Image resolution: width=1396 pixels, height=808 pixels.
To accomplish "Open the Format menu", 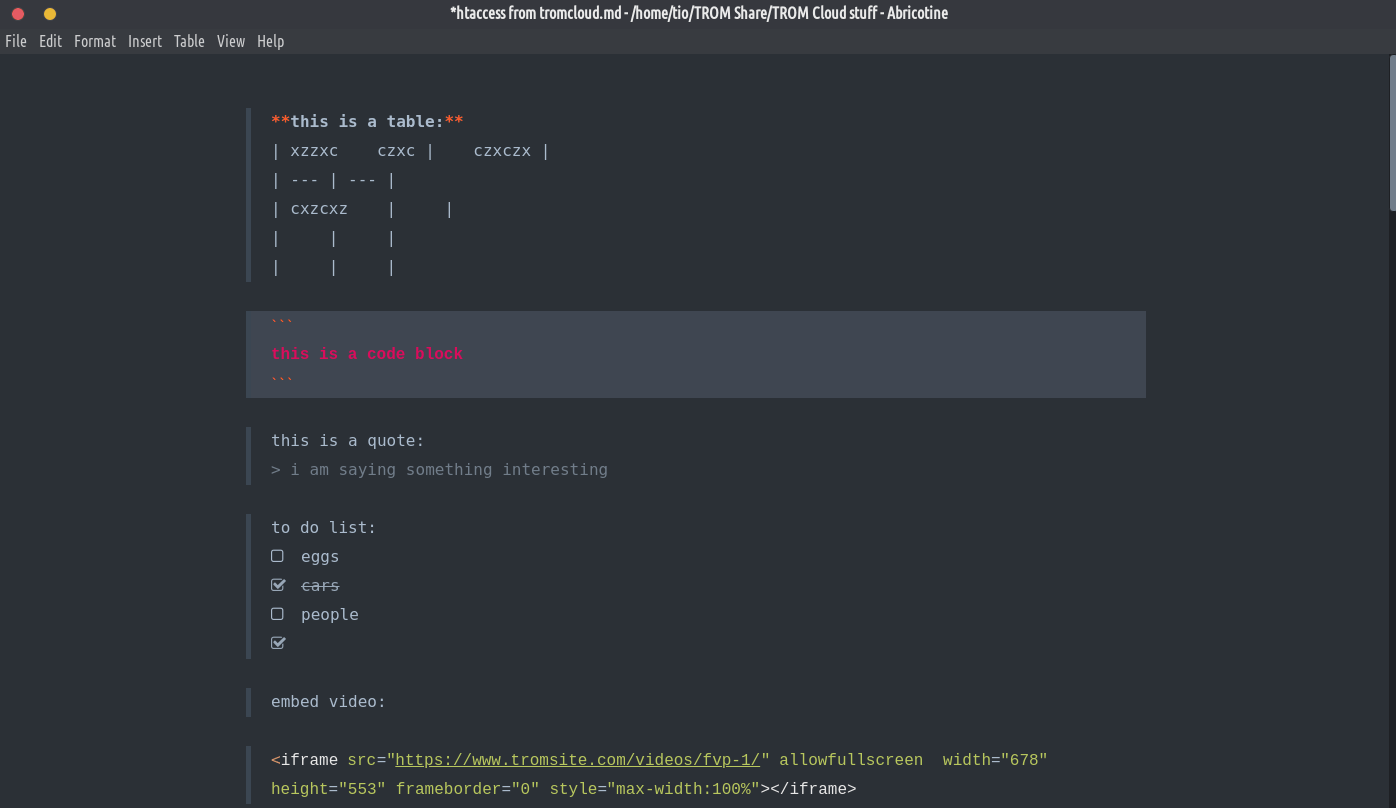I will tap(95, 41).
